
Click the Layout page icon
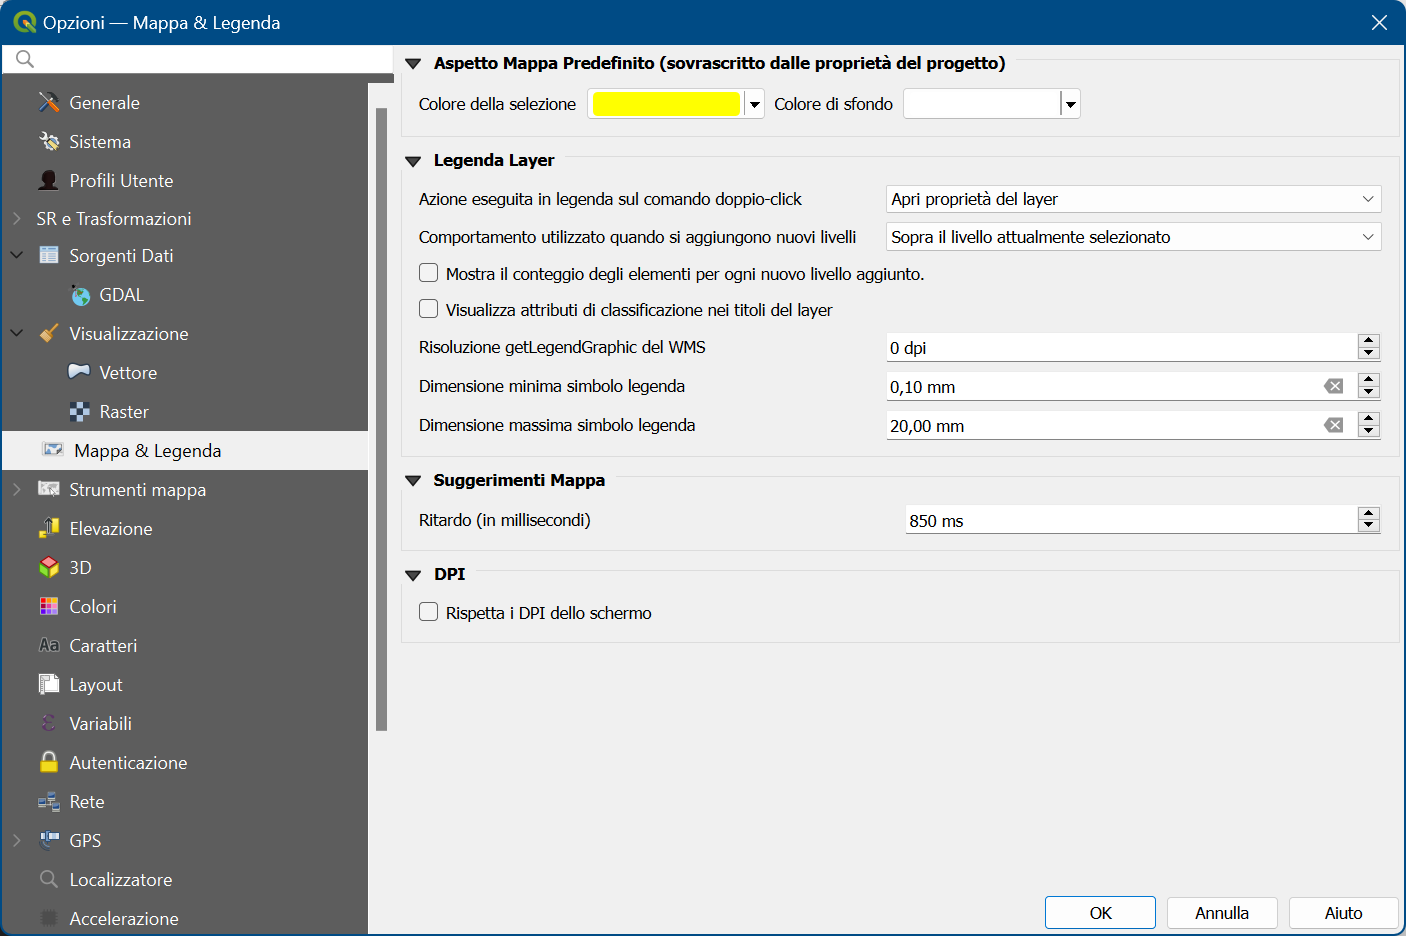49,684
